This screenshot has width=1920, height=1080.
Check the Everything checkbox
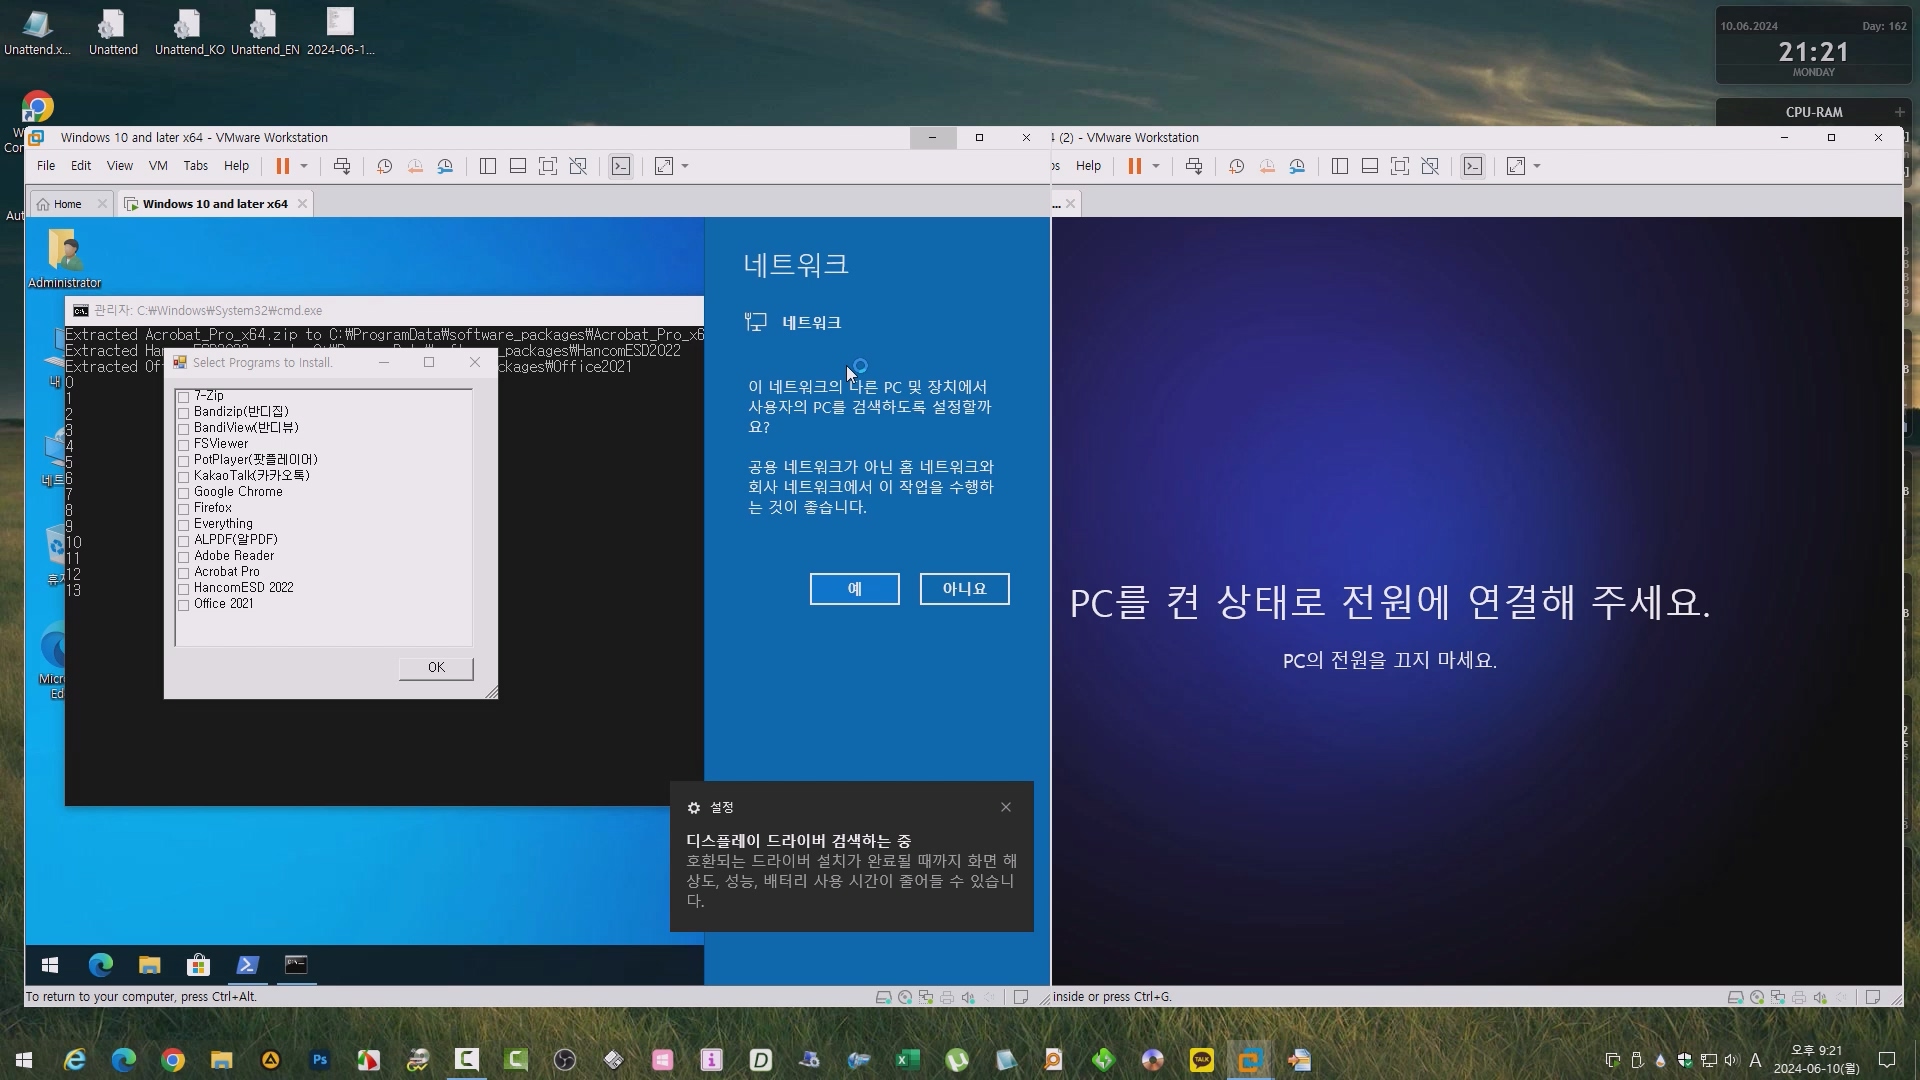tap(184, 525)
